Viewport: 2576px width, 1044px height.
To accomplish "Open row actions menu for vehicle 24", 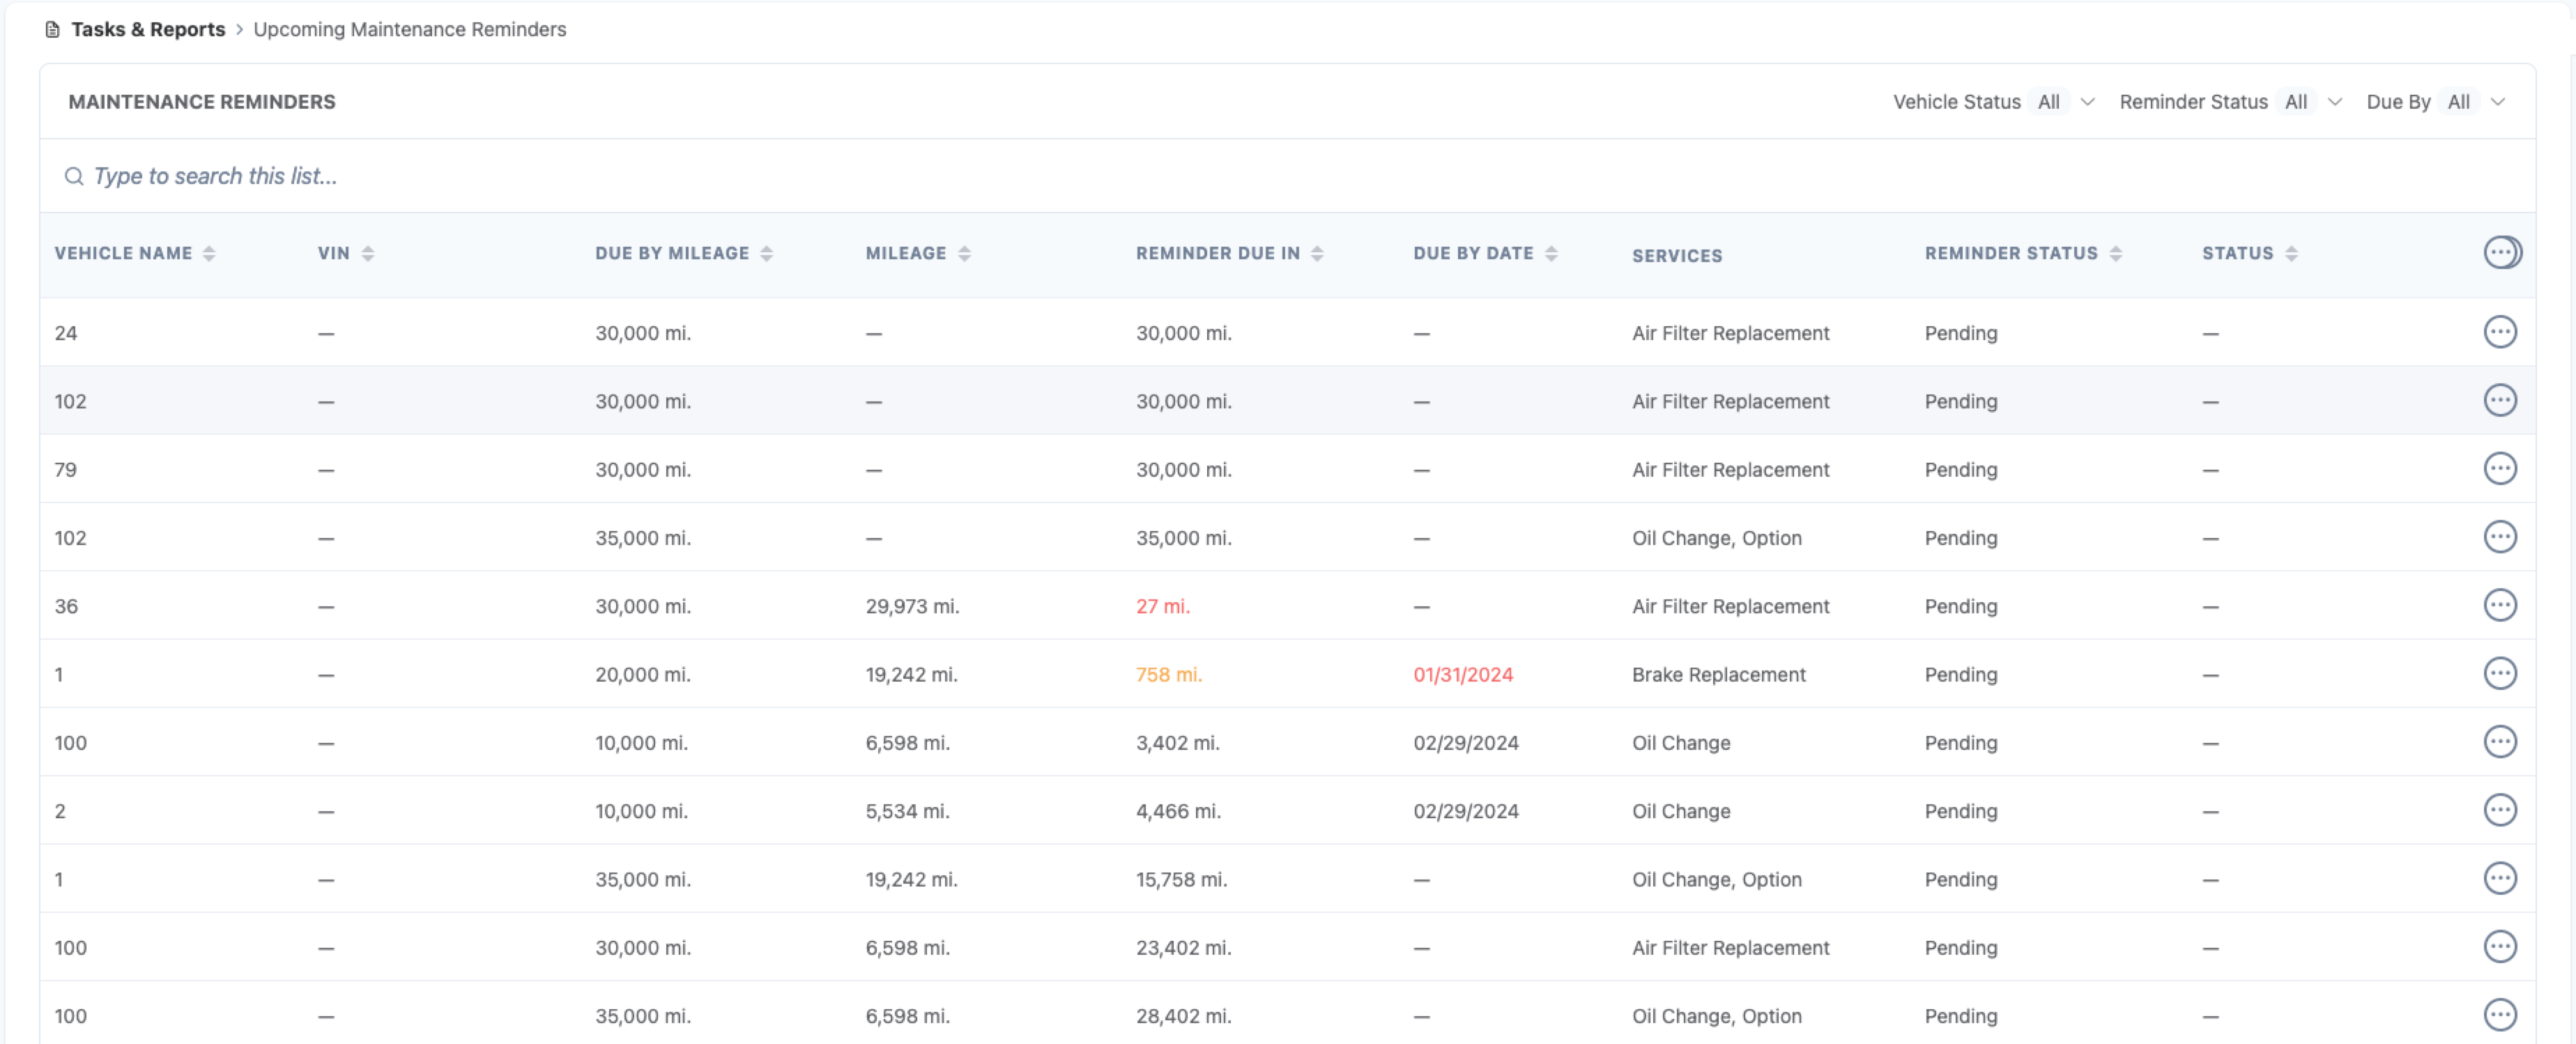I will 2499,332.
